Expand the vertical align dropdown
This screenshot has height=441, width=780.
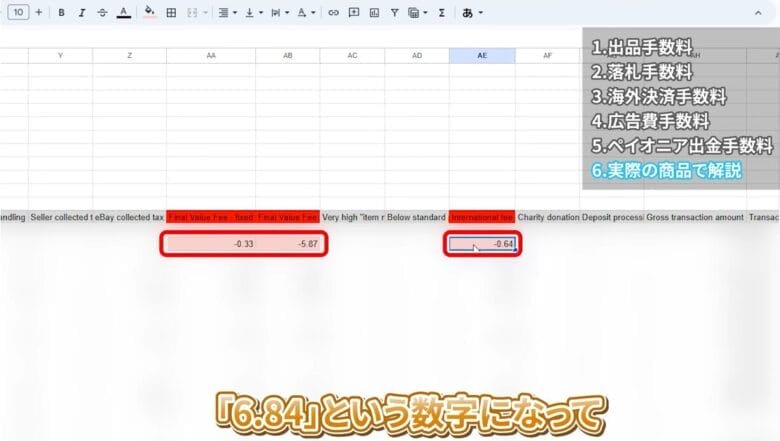point(253,13)
